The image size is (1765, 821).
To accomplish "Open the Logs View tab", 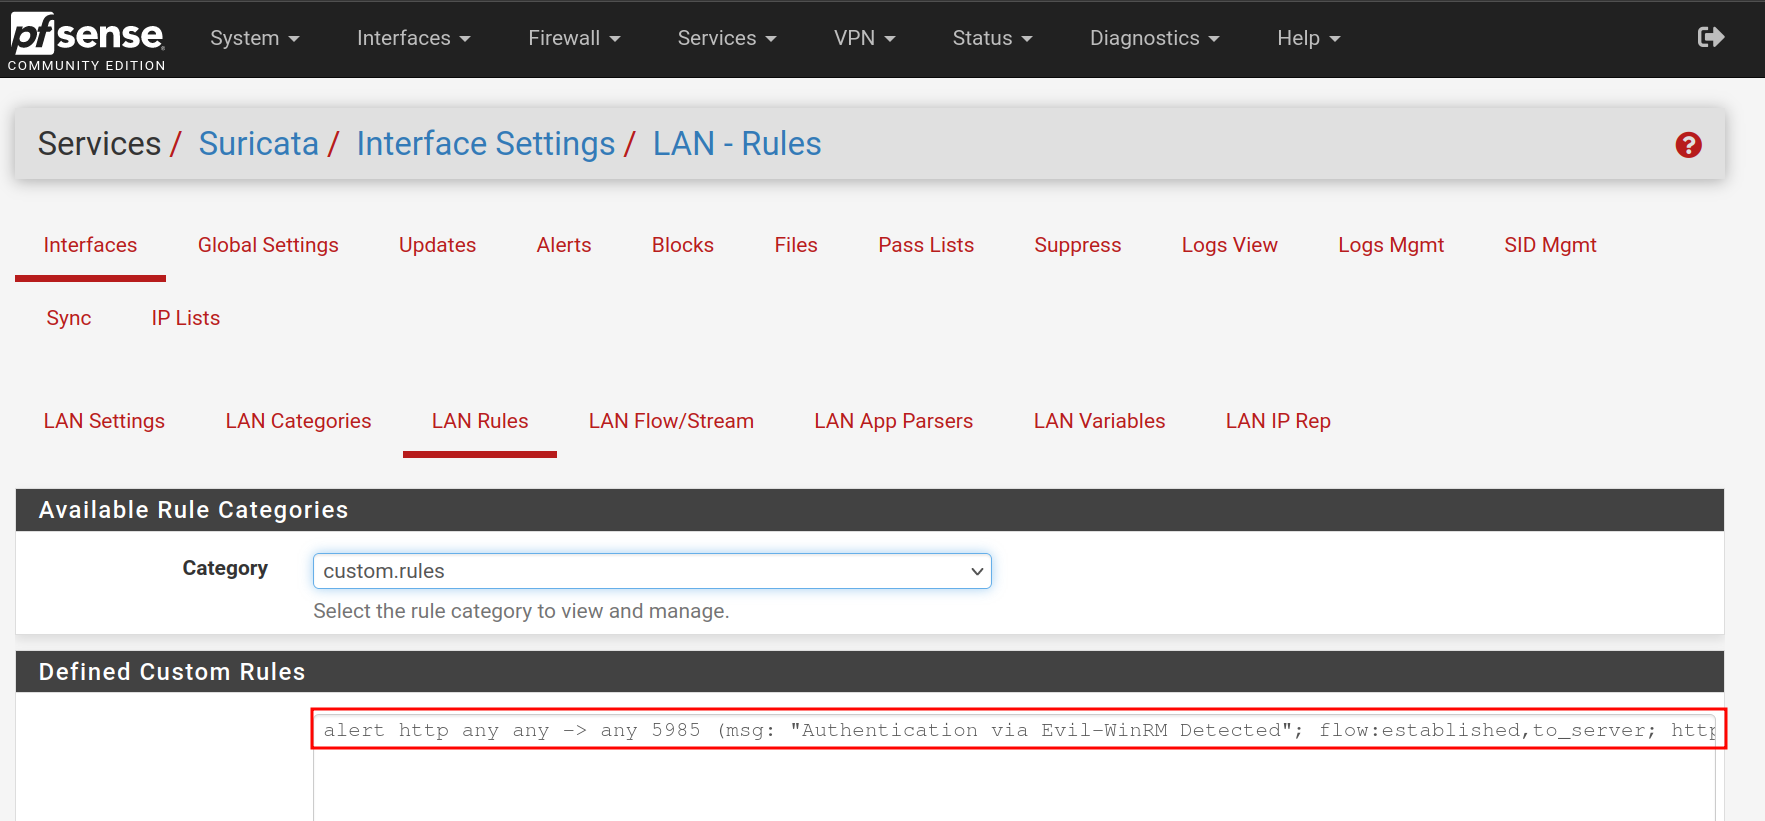I will (1230, 245).
